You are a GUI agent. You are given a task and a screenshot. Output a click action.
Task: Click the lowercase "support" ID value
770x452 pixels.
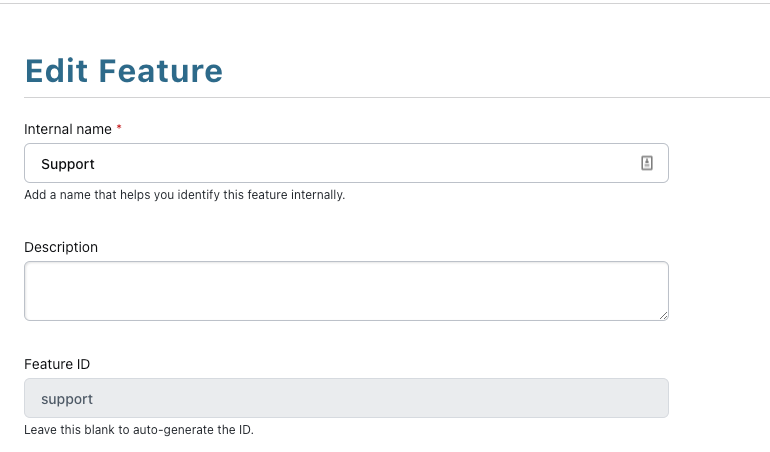pyautogui.click(x=67, y=399)
